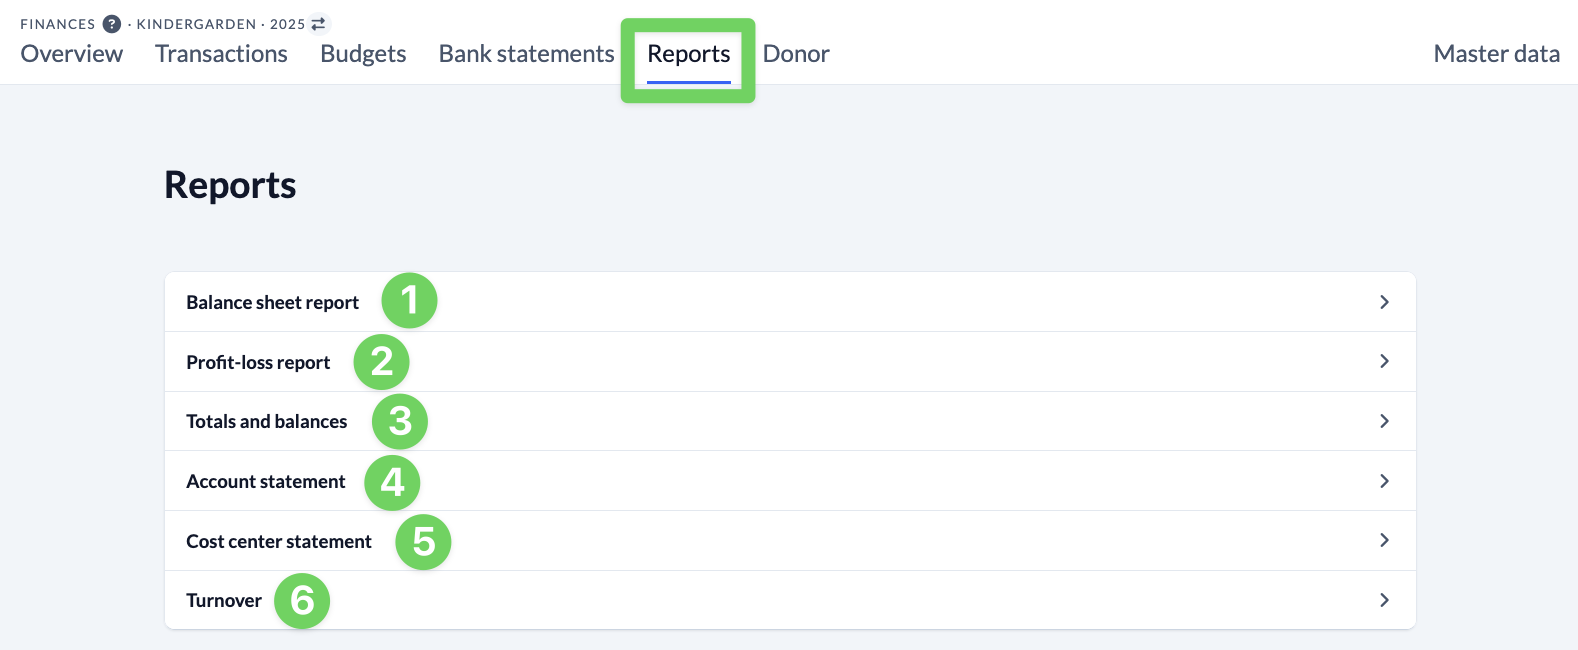Switch to the Overview tab
Screen dimensions: 1578x650
(72, 54)
